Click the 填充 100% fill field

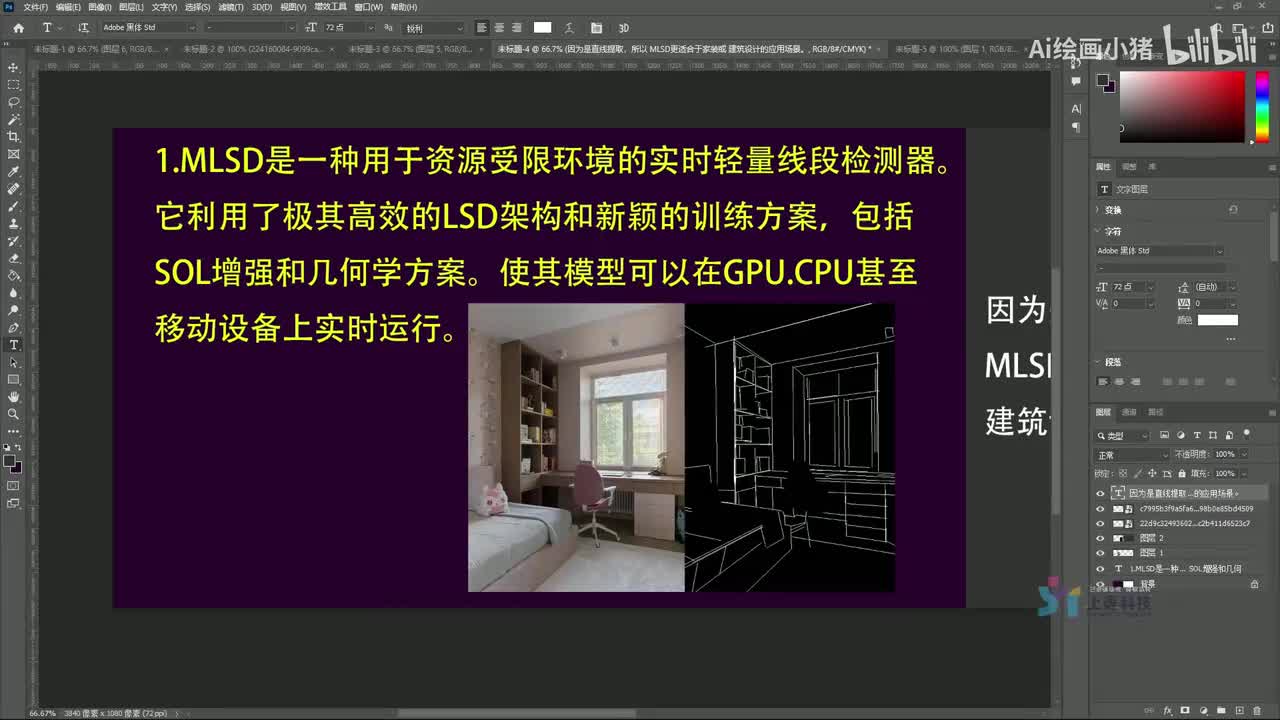[1225, 473]
